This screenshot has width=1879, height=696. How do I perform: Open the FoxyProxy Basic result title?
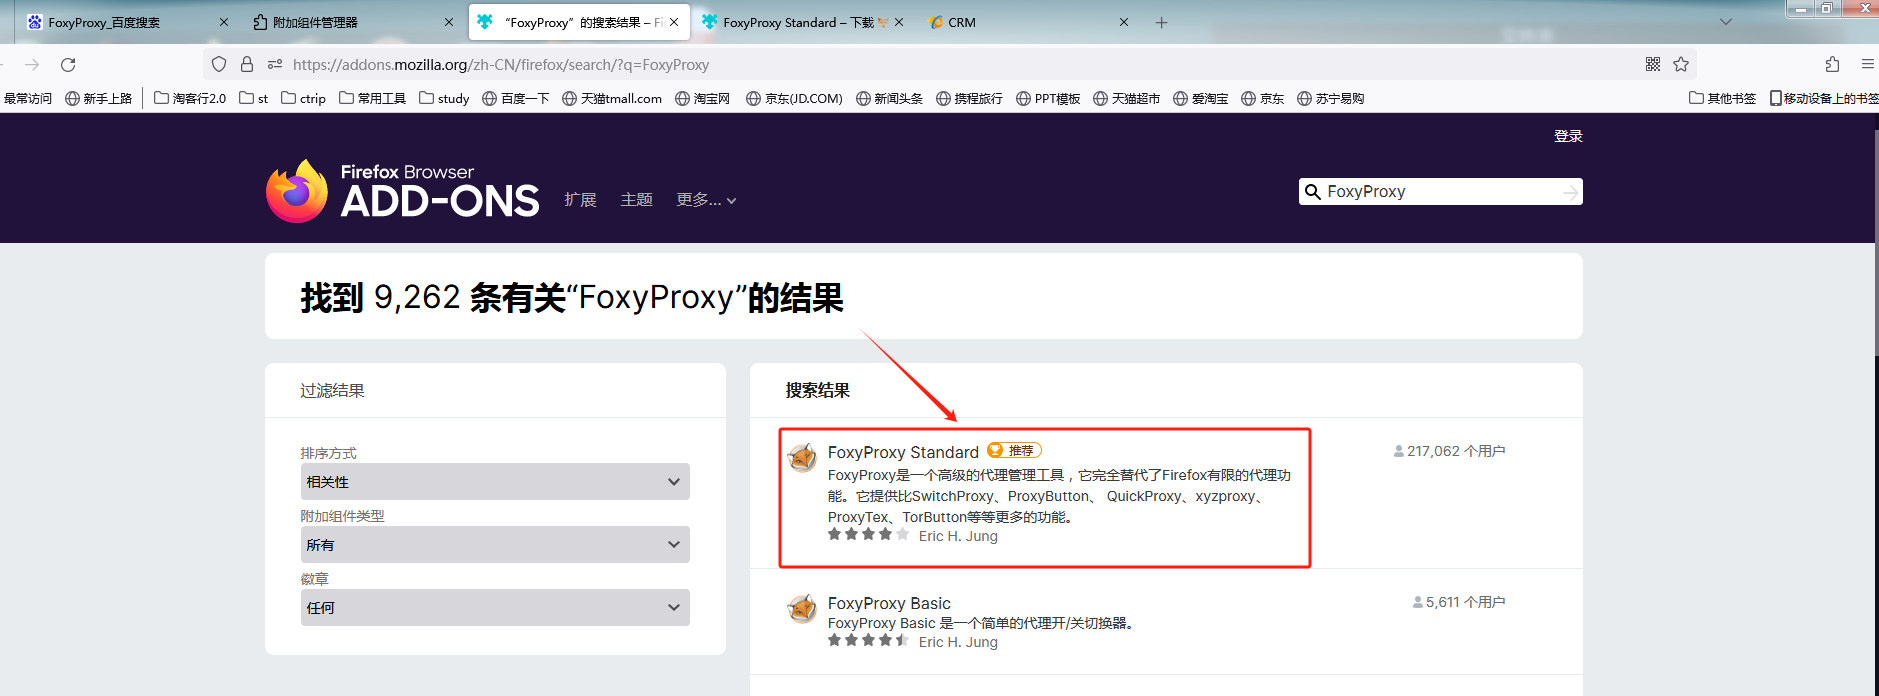click(x=889, y=603)
